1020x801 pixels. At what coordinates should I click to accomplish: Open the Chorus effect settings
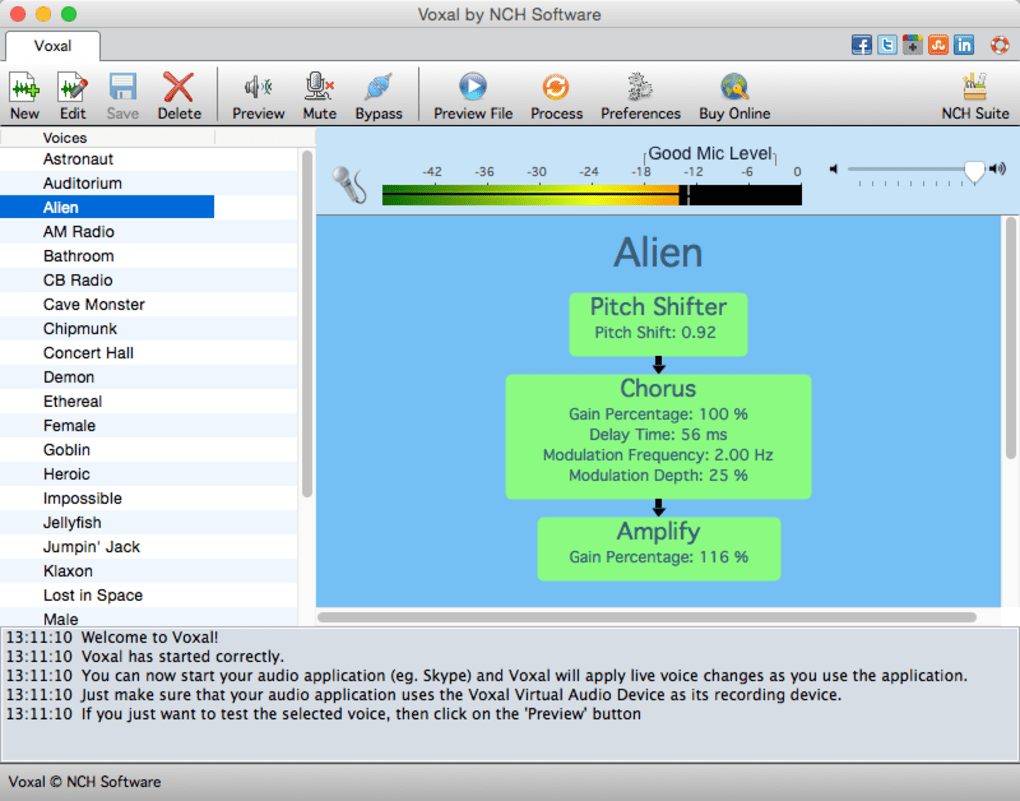click(658, 436)
